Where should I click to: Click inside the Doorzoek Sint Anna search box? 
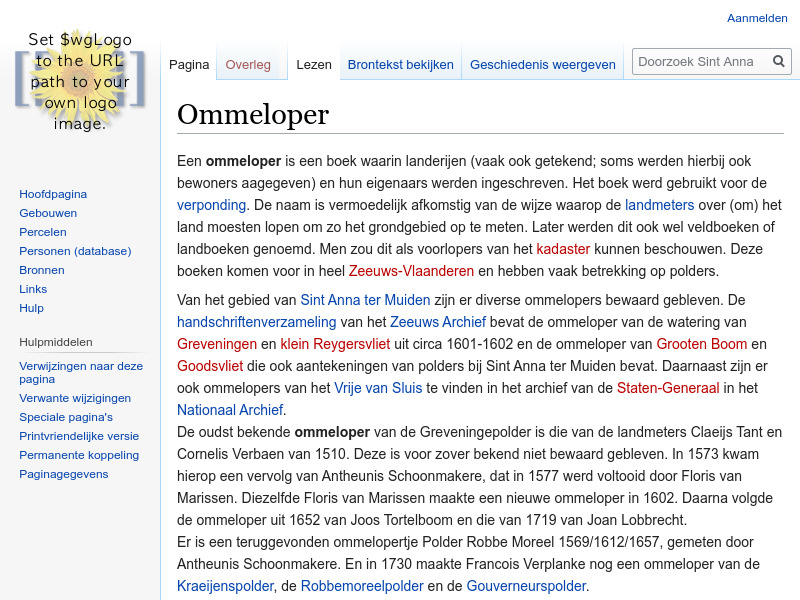[700, 61]
